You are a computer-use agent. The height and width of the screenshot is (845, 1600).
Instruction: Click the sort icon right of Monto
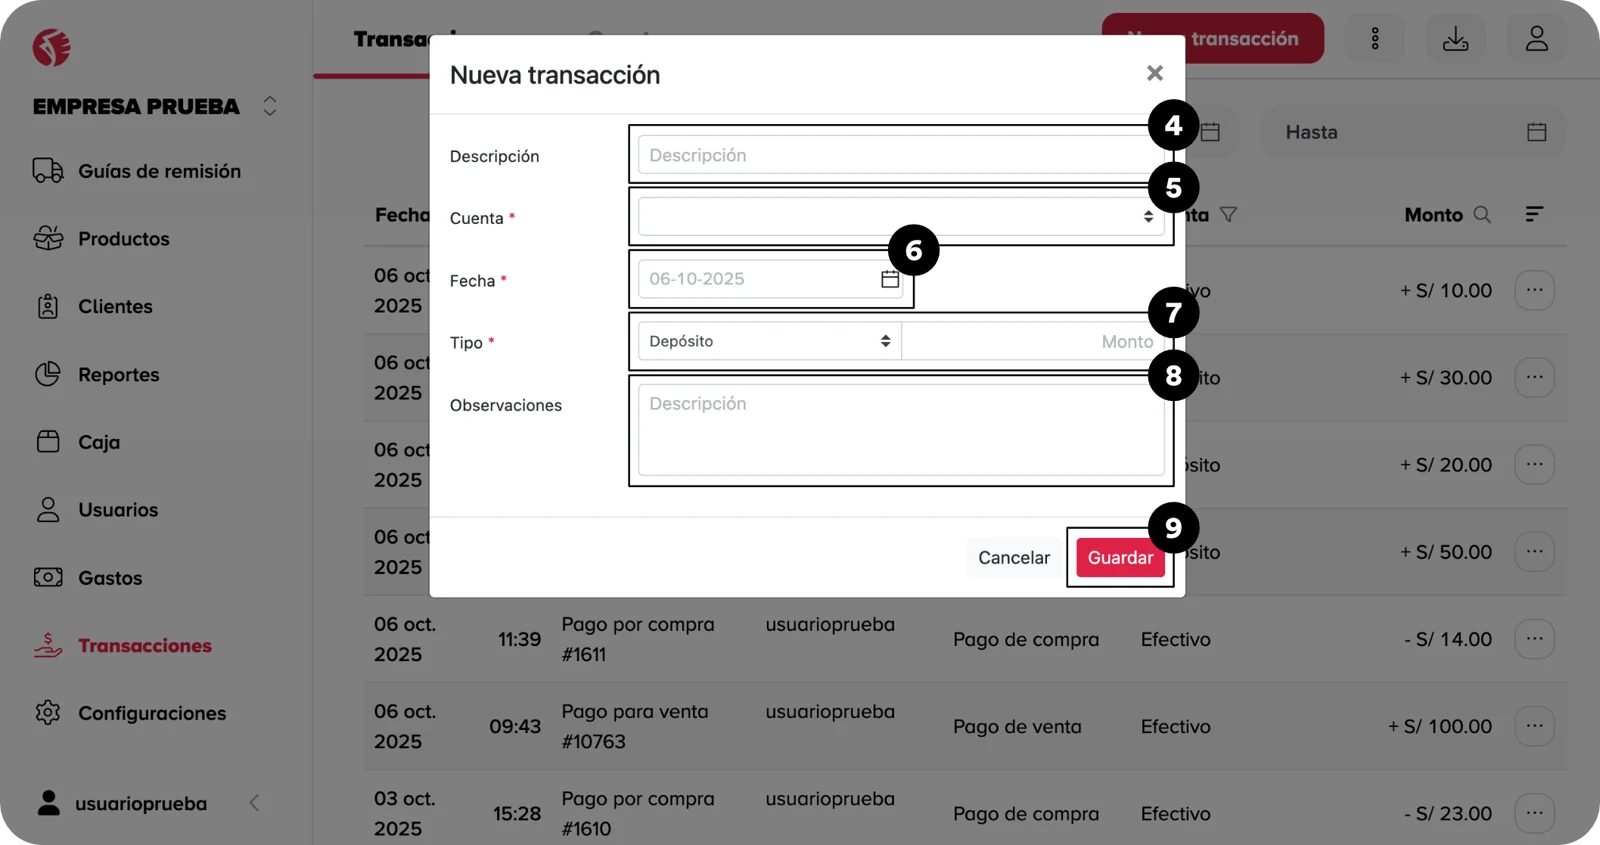tap(1534, 215)
